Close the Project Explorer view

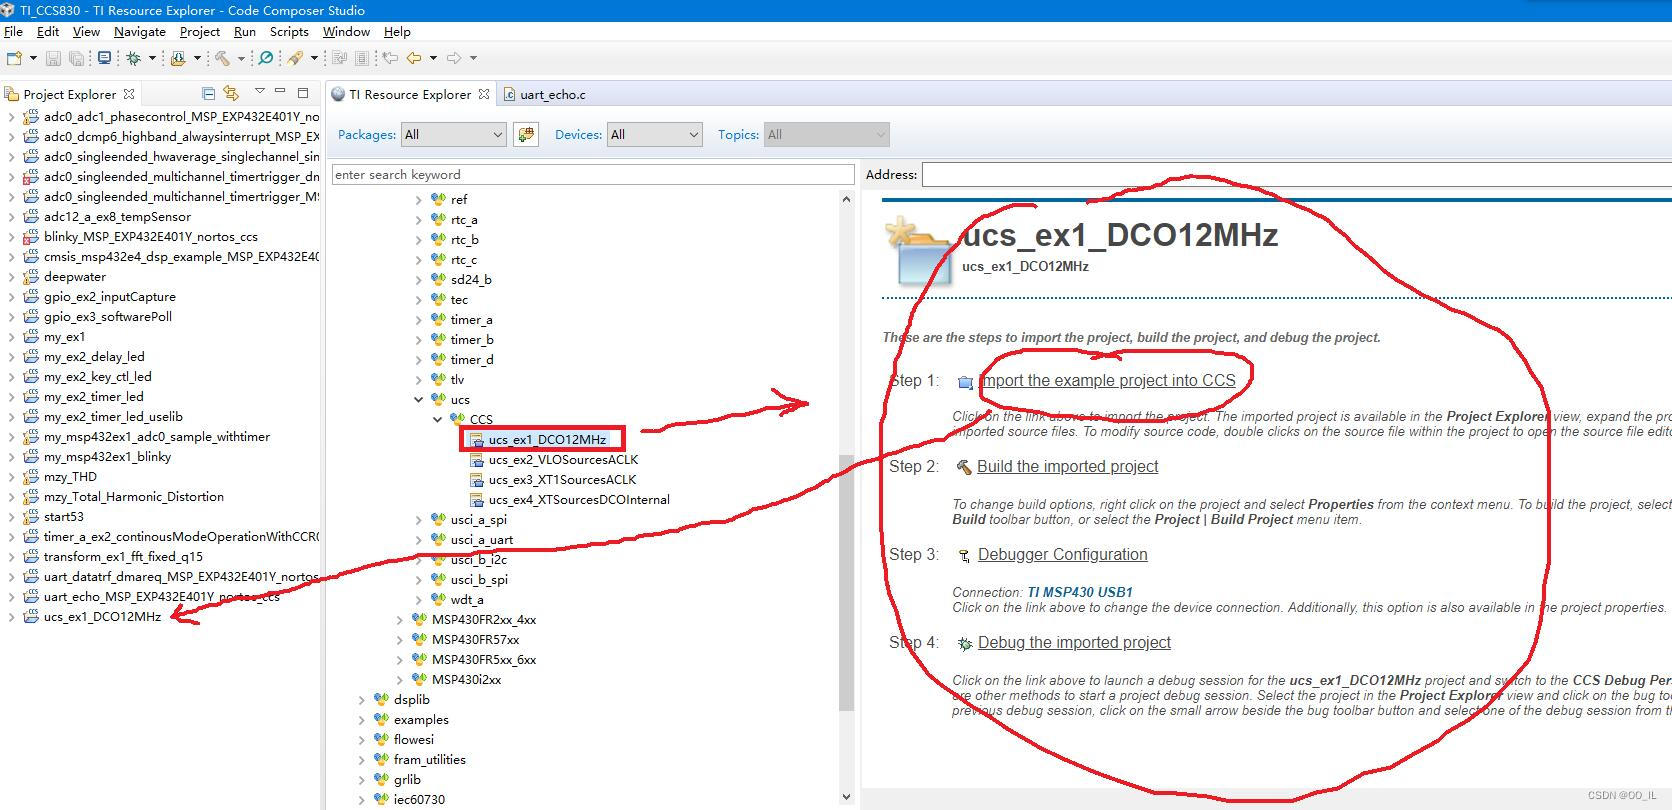(129, 94)
